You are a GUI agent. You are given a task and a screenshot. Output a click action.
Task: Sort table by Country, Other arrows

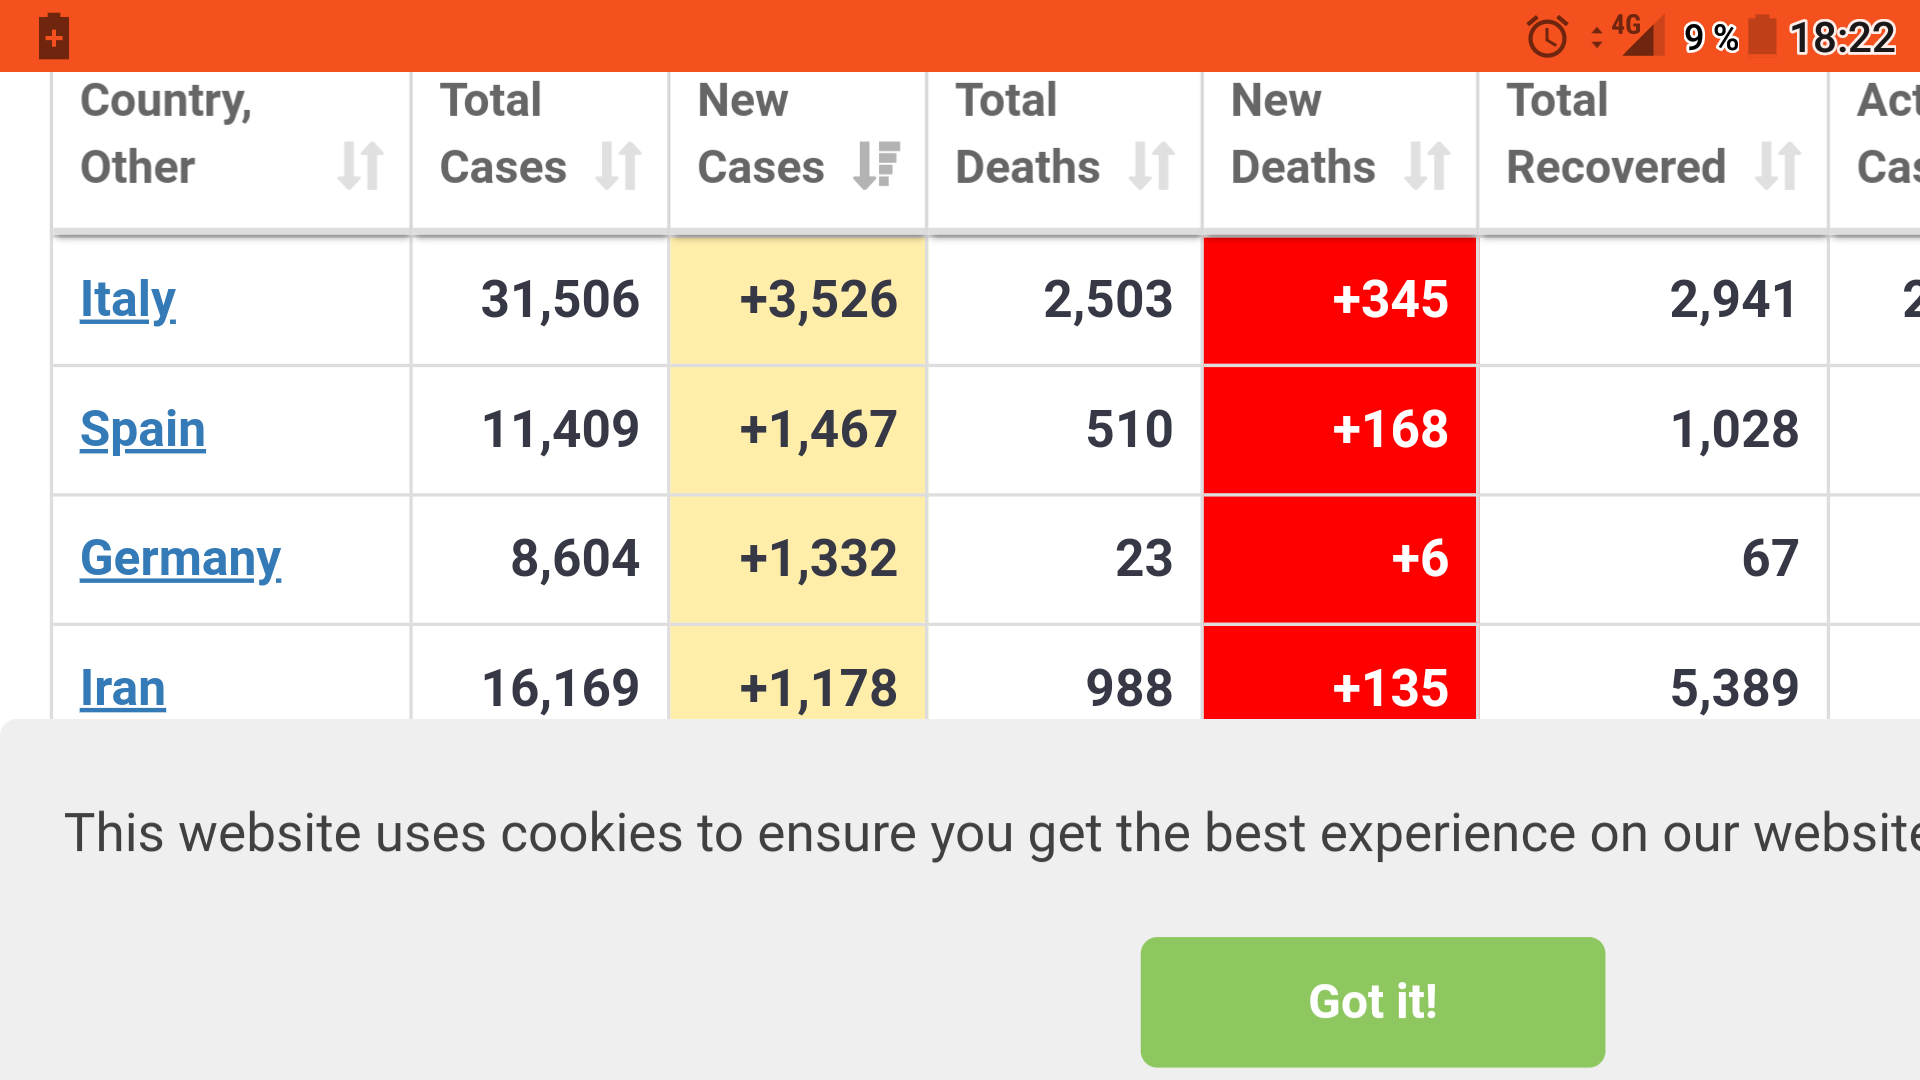(361, 166)
